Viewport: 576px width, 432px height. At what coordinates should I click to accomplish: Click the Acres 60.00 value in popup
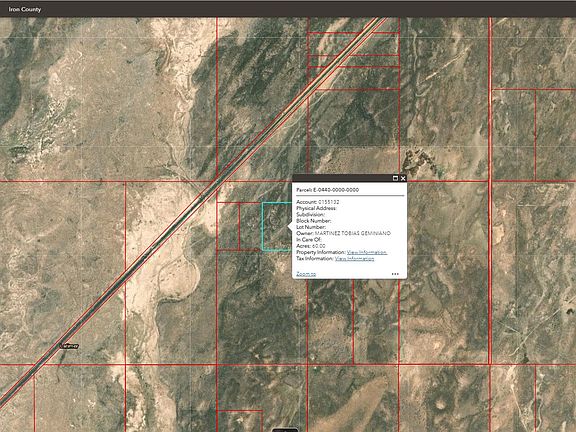318,246
